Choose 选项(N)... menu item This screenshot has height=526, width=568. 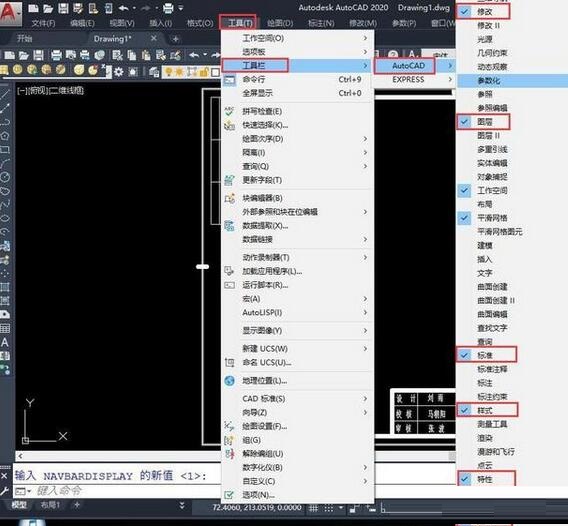point(298,495)
